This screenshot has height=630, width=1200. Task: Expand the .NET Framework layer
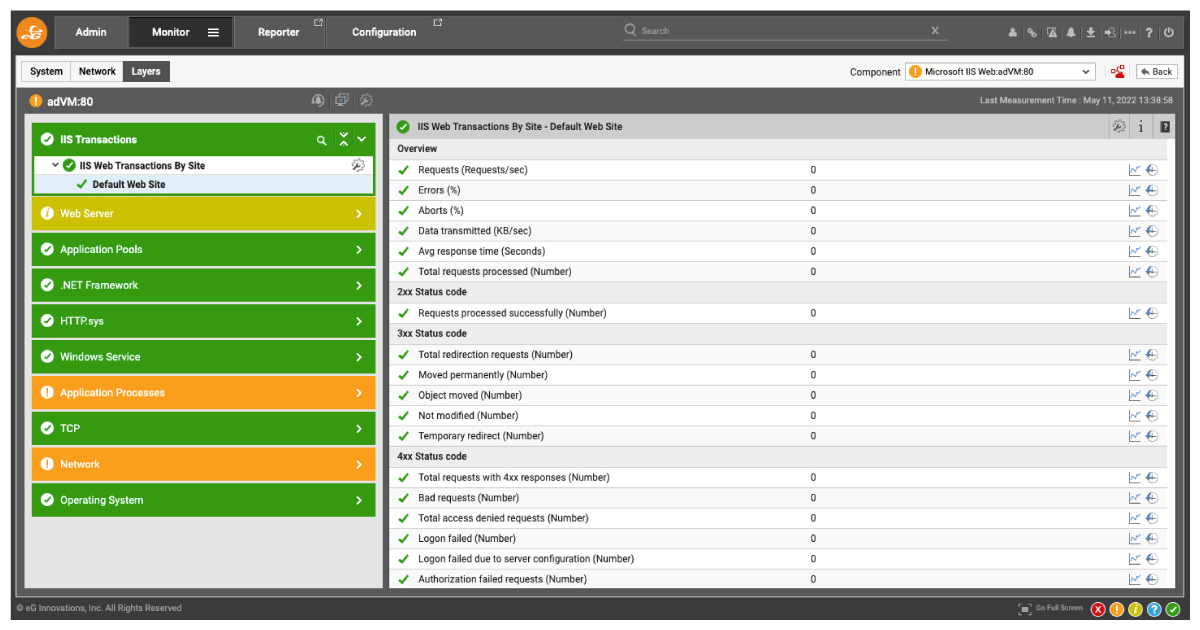click(x=203, y=286)
